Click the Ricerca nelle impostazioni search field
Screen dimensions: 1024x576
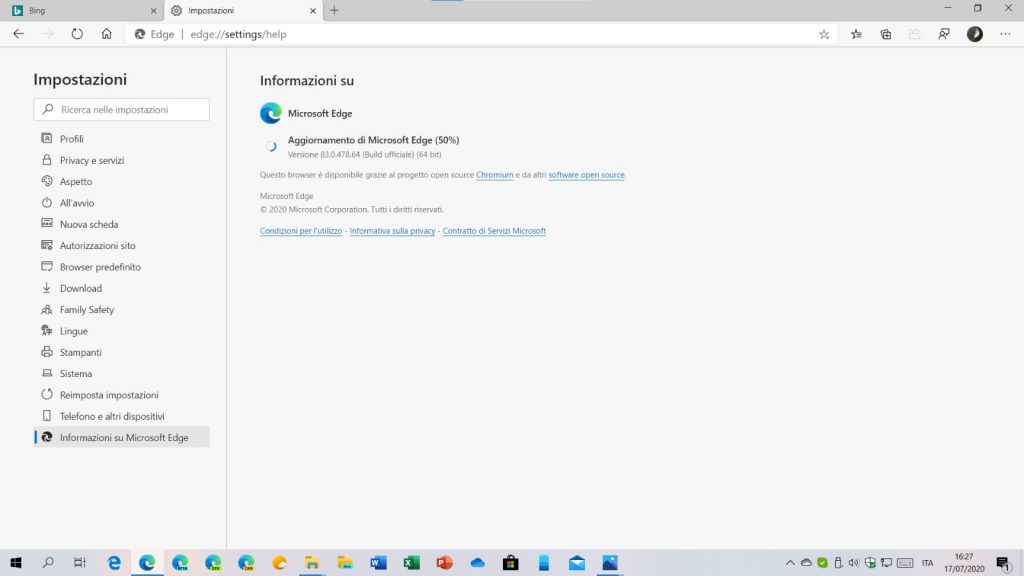click(122, 109)
